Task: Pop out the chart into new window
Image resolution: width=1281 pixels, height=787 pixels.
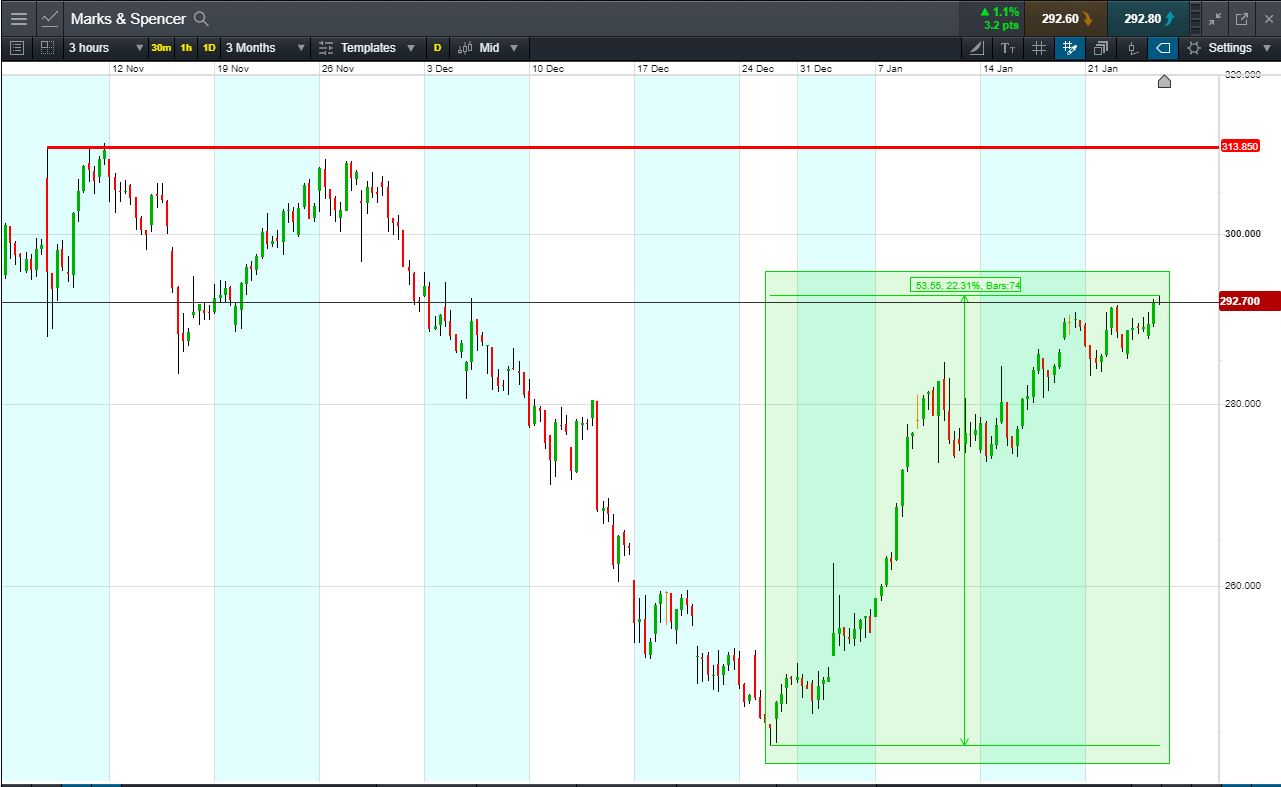Action: click(1241, 18)
